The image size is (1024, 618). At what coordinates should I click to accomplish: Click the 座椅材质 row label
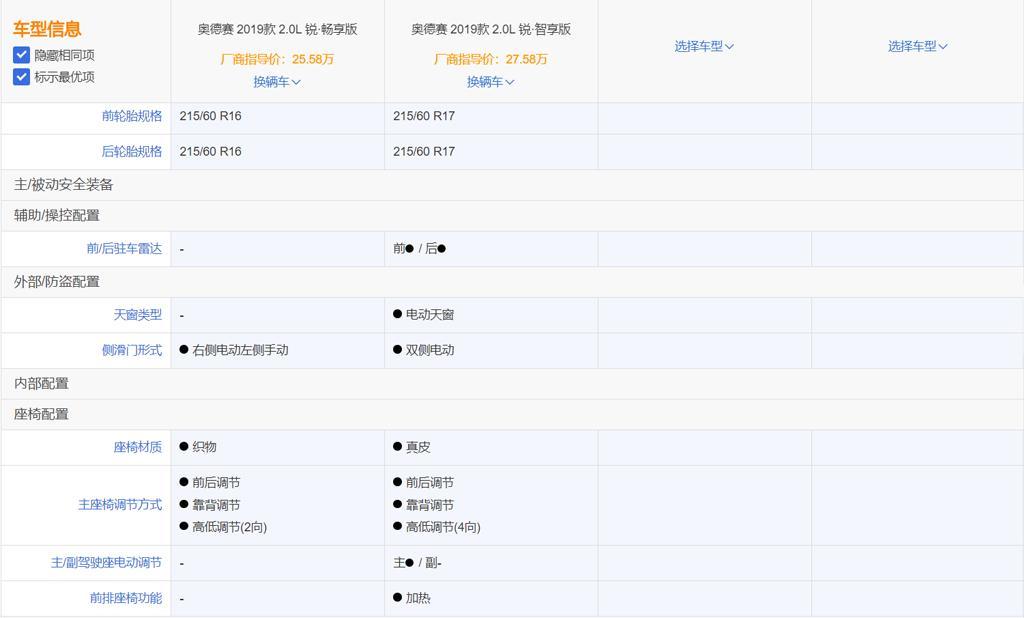pyautogui.click(x=138, y=447)
